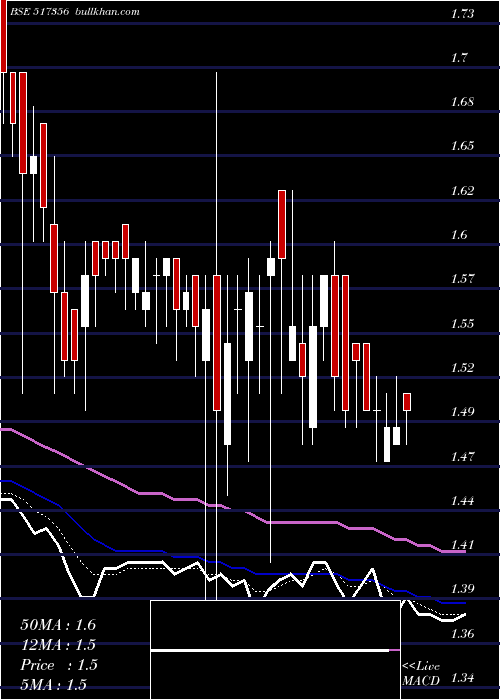Click the 1.7 price axis label
The width and height of the screenshot is (500, 700).
point(459,58)
